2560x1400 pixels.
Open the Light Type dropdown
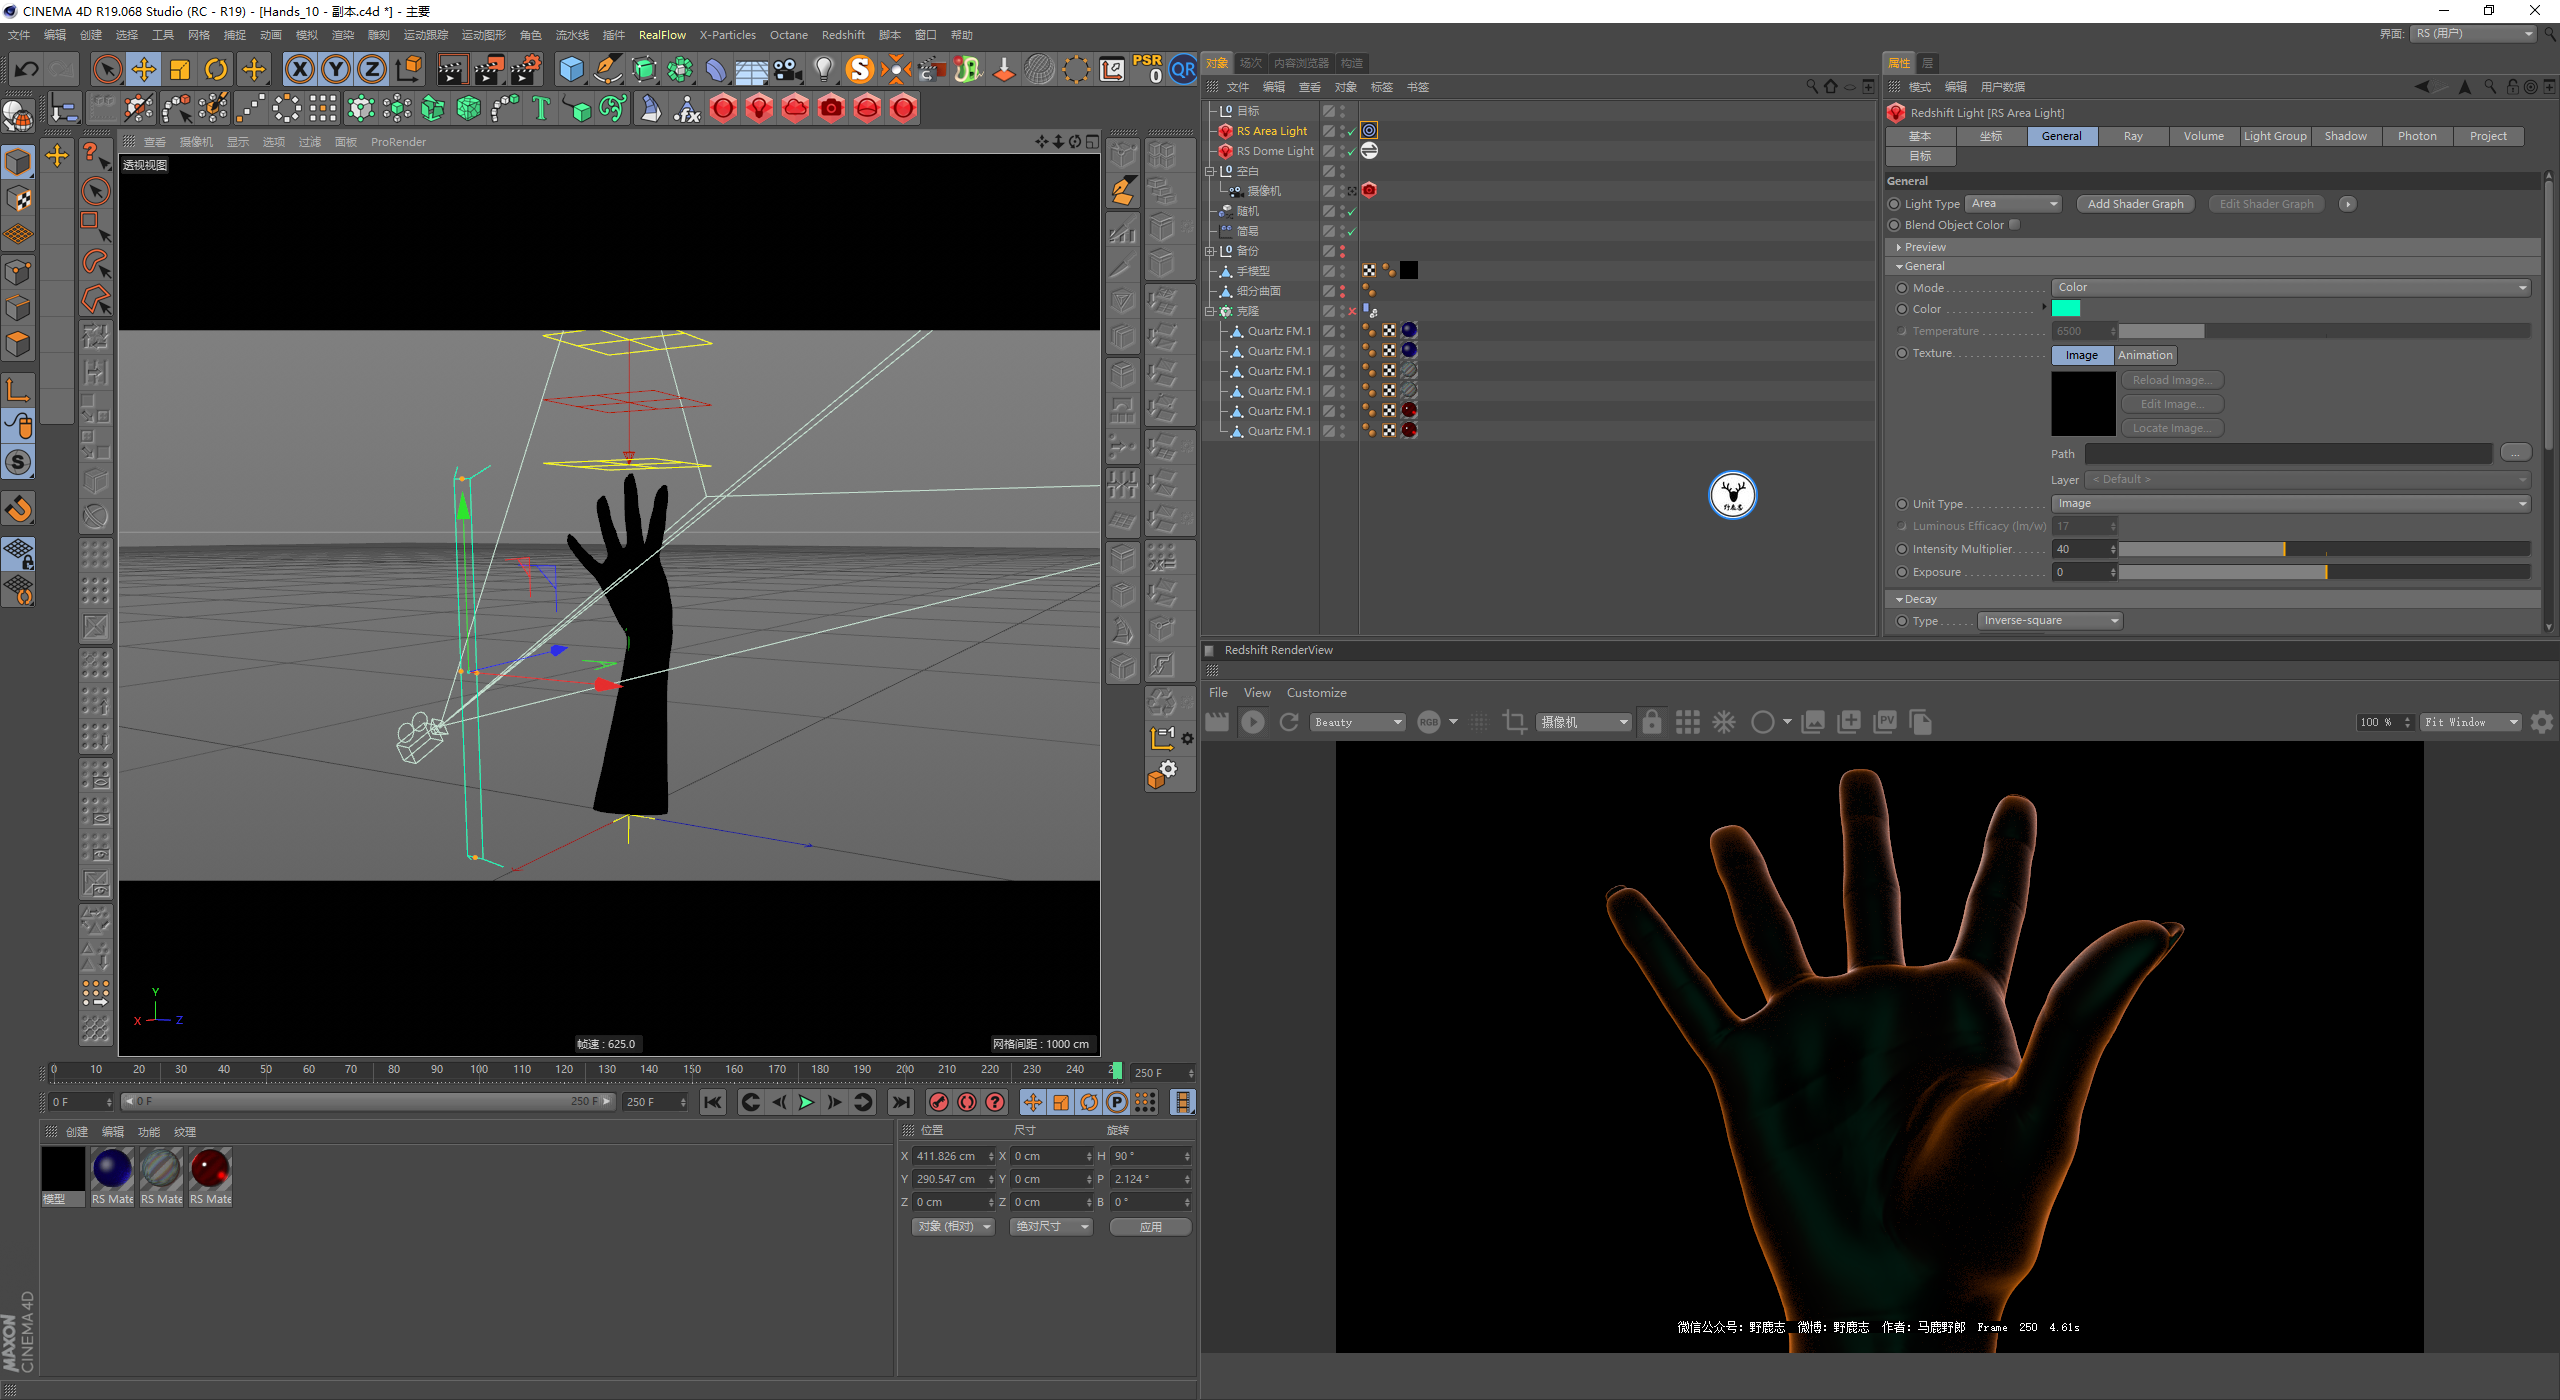pos(2014,204)
